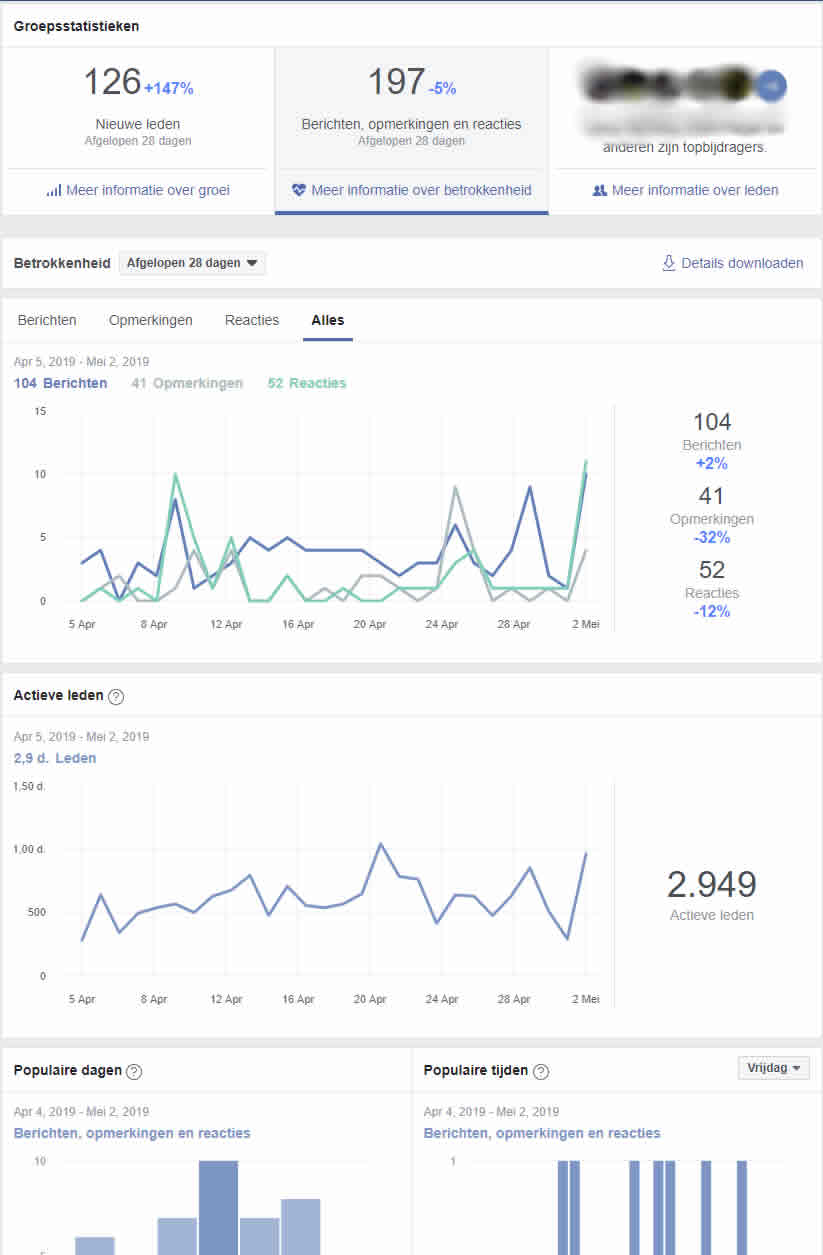Open the help icon beside Actieve leden
Image resolution: width=823 pixels, height=1255 pixels.
116,696
